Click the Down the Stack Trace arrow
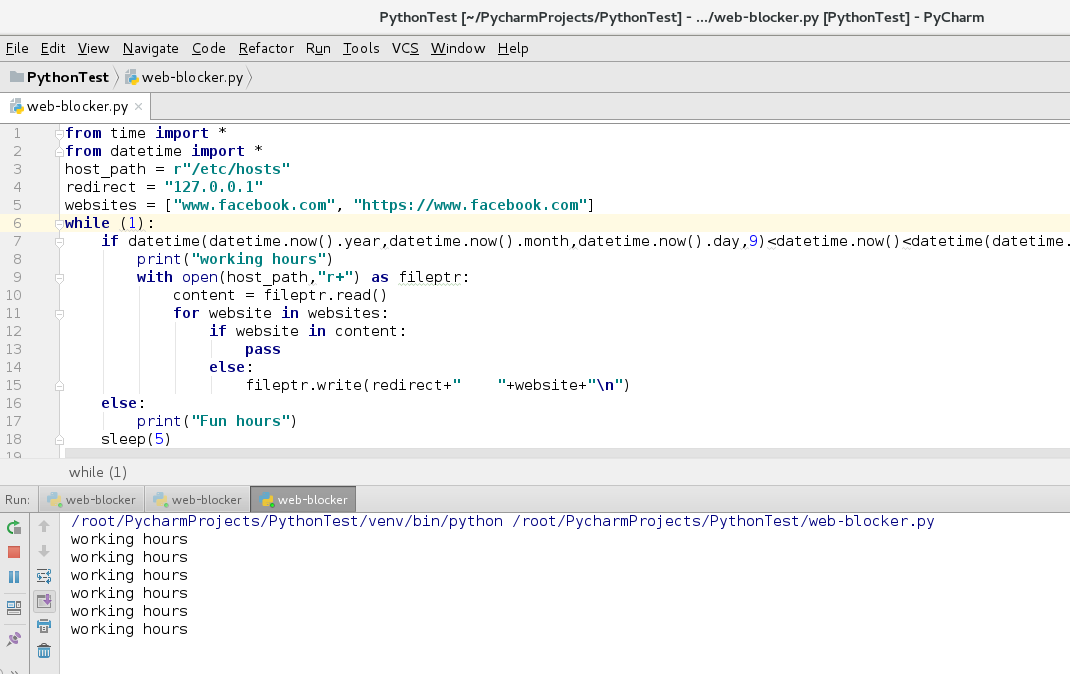Screen dimensions: 1070x674 click(x=44, y=550)
